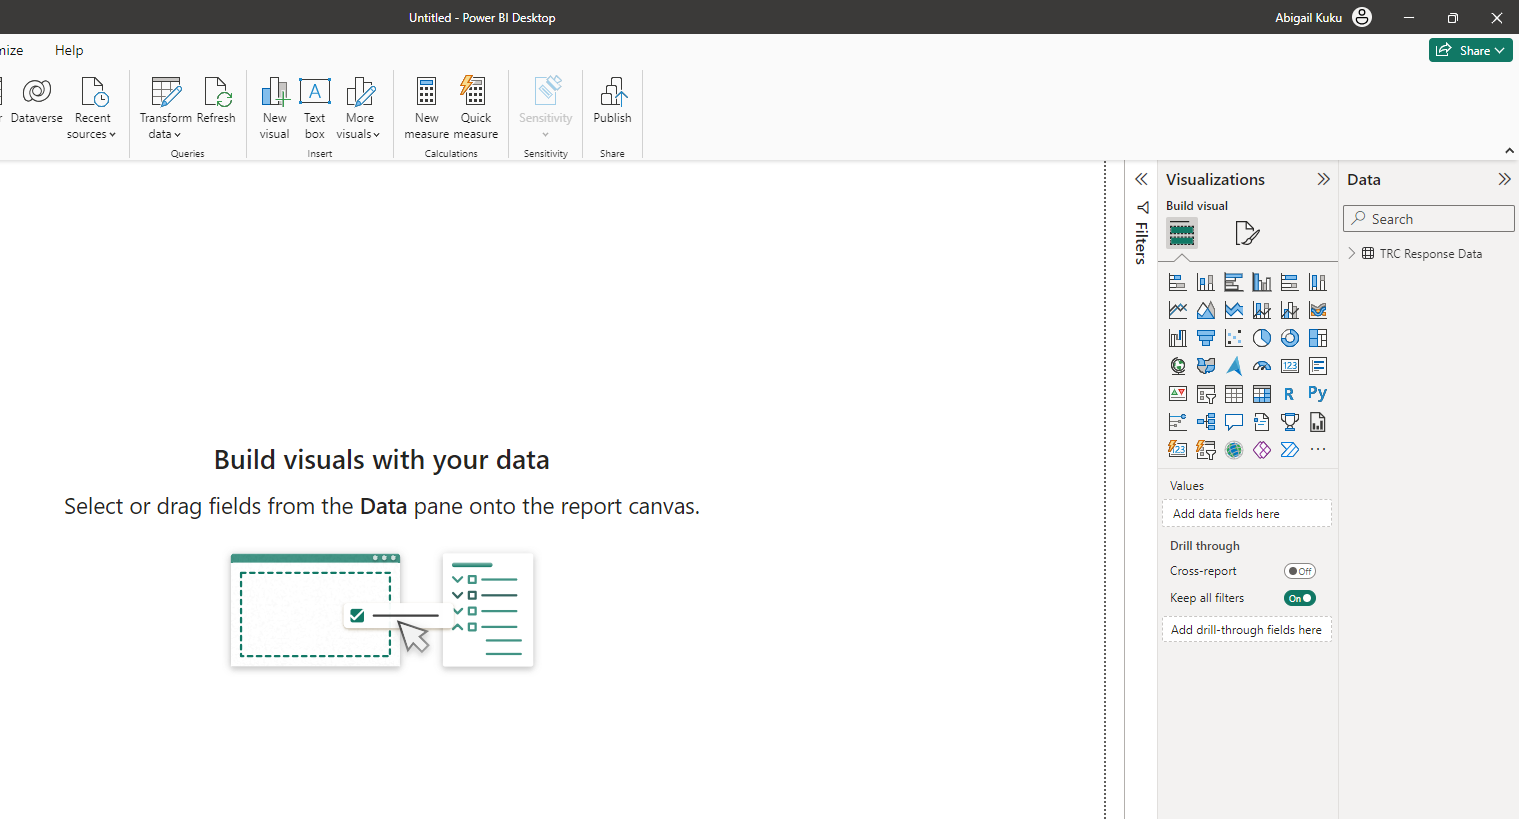This screenshot has height=819, width=1519.
Task: Insert the trophy goals visual
Action: pos(1290,422)
